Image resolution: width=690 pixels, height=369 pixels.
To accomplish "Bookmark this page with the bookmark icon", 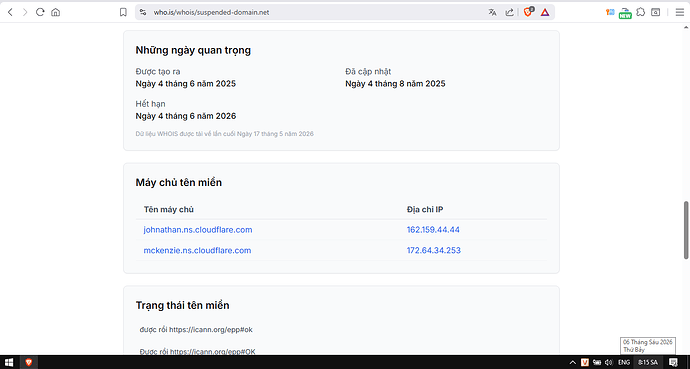I will [x=123, y=12].
